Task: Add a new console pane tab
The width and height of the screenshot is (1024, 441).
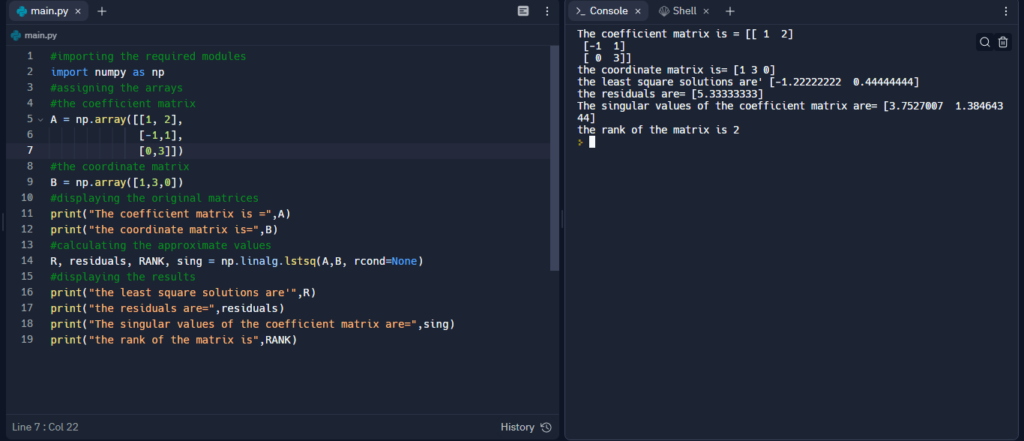Action: pyautogui.click(x=730, y=11)
